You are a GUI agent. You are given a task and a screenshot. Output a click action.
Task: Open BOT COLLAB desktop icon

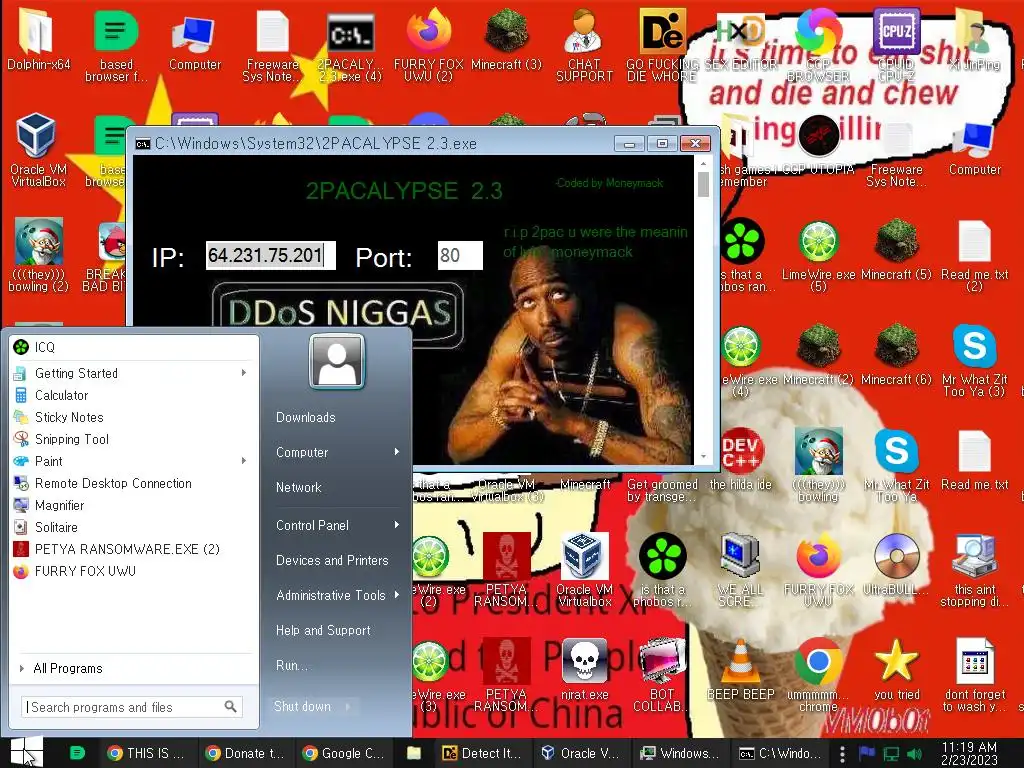tap(662, 675)
